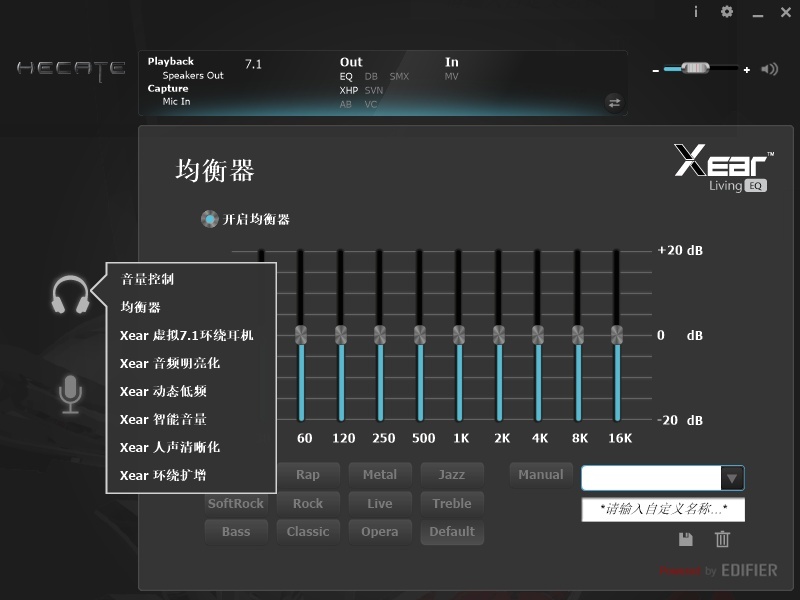Toggle EQ indicator in Out panel

coord(346,77)
